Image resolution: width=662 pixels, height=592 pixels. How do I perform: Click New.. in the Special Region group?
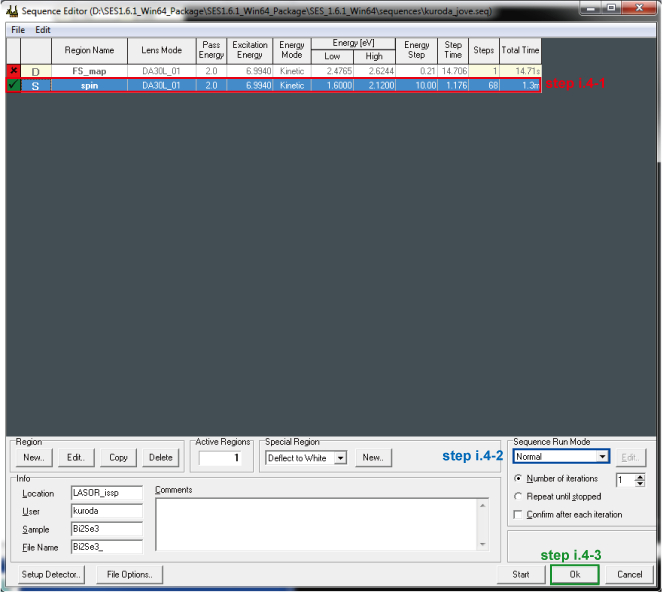coord(373,458)
